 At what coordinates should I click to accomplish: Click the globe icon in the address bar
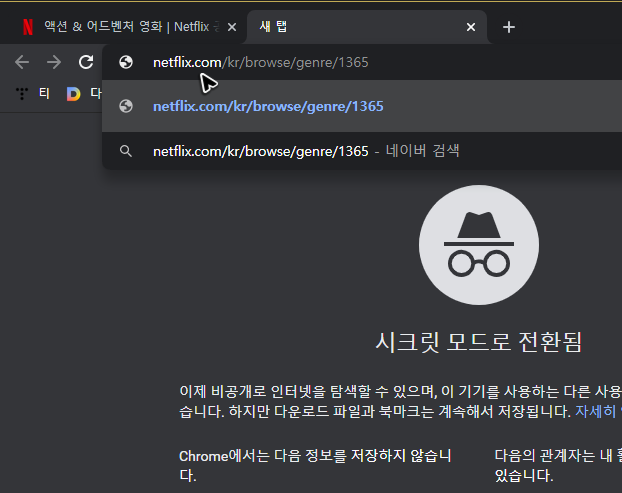(126, 62)
